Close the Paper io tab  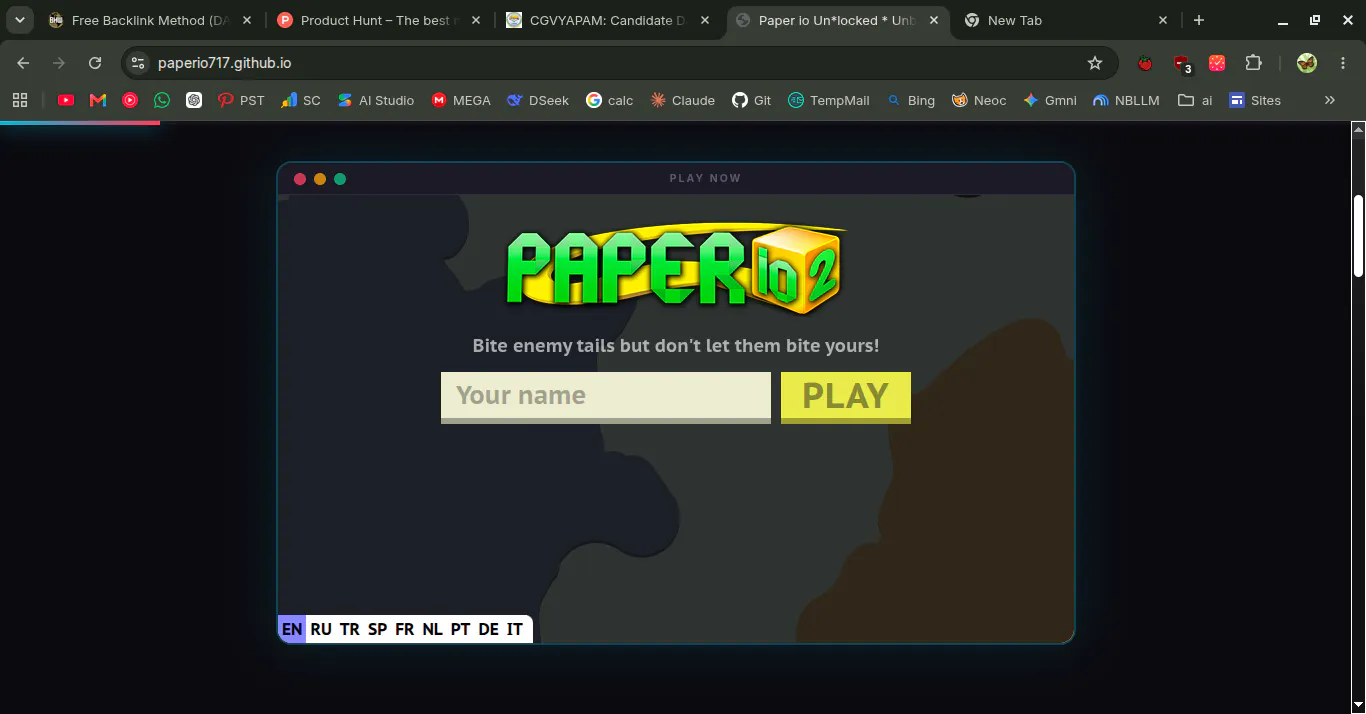[934, 20]
